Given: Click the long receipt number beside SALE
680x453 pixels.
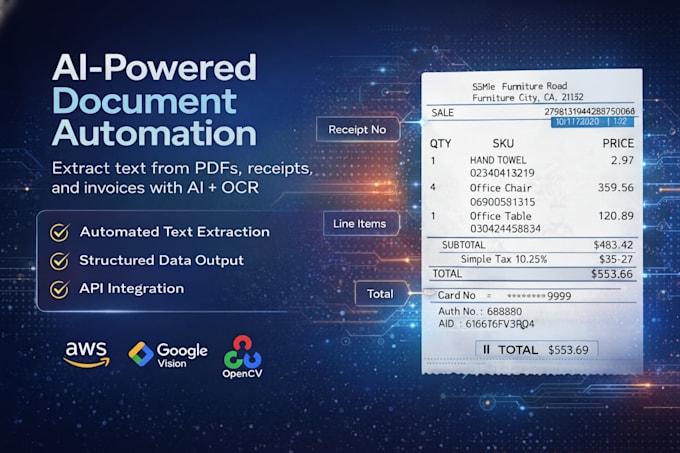Looking at the screenshot, I should point(589,111).
